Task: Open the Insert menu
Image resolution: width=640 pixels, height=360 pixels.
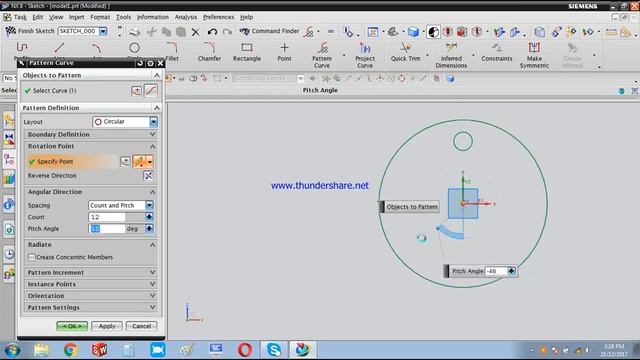Action: (76, 17)
